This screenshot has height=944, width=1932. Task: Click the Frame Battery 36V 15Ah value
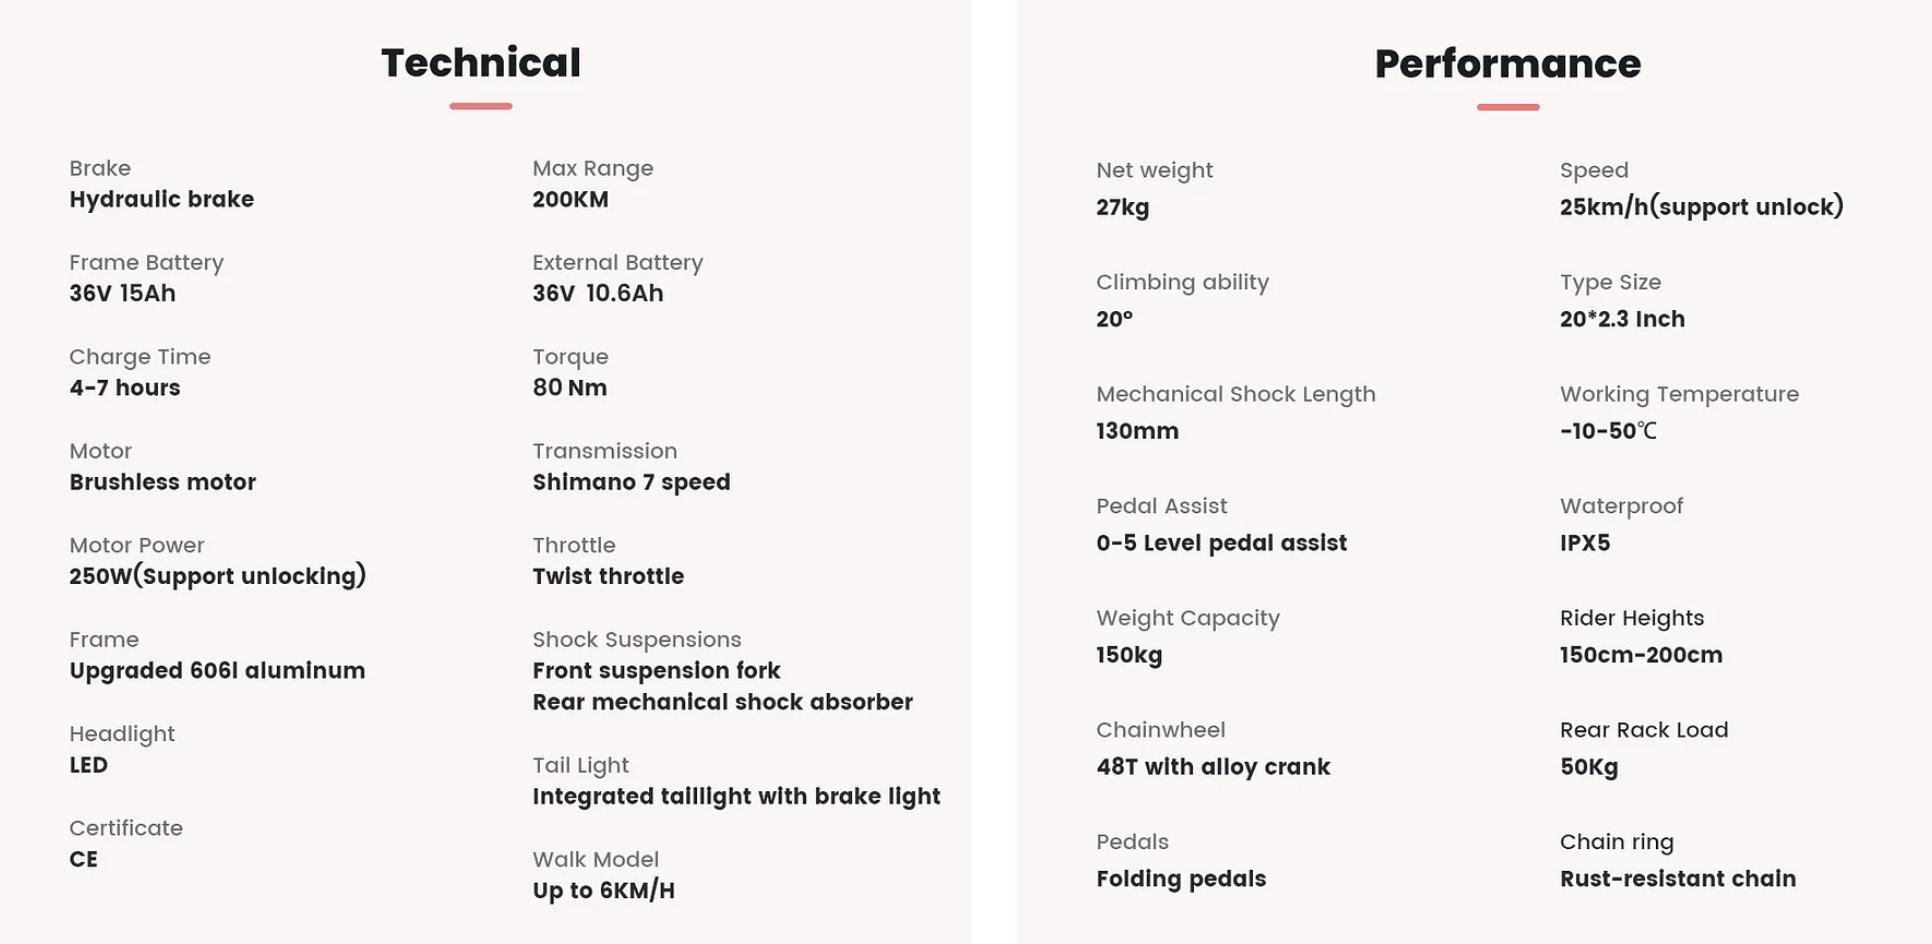[x=122, y=293]
